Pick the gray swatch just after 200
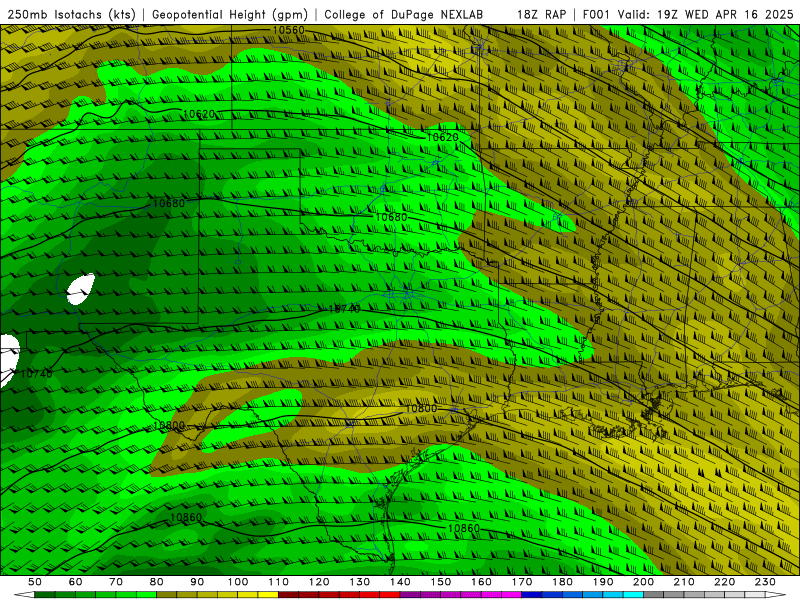Screen dimensions: 800x600 (654, 595)
